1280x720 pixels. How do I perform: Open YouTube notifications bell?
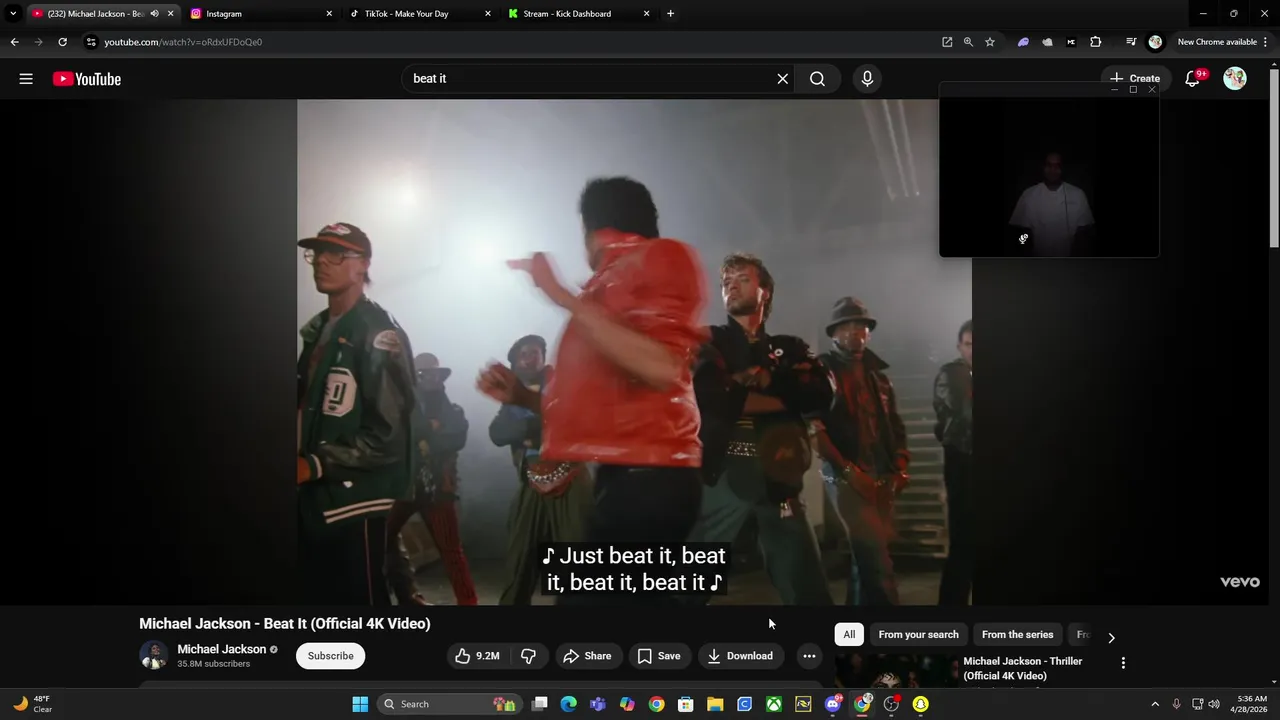1192,79
